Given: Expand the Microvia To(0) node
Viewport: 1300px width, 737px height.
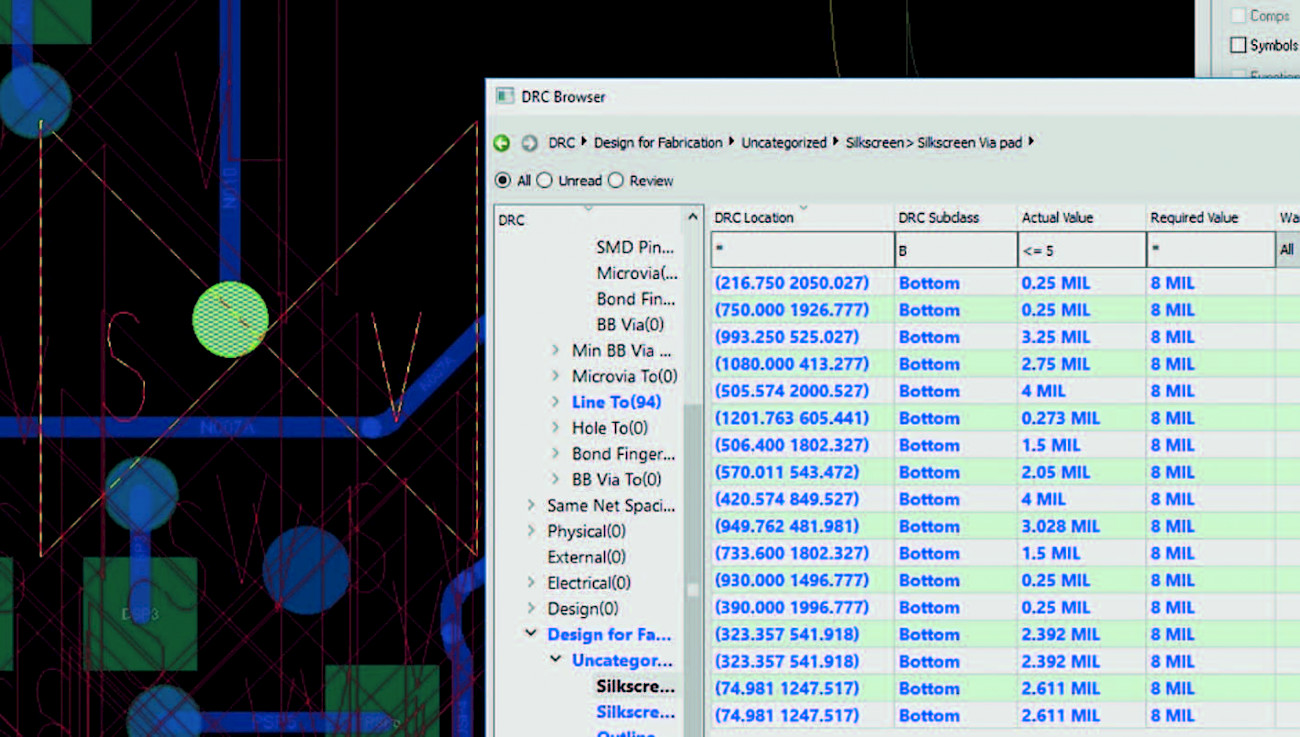Looking at the screenshot, I should [555, 376].
